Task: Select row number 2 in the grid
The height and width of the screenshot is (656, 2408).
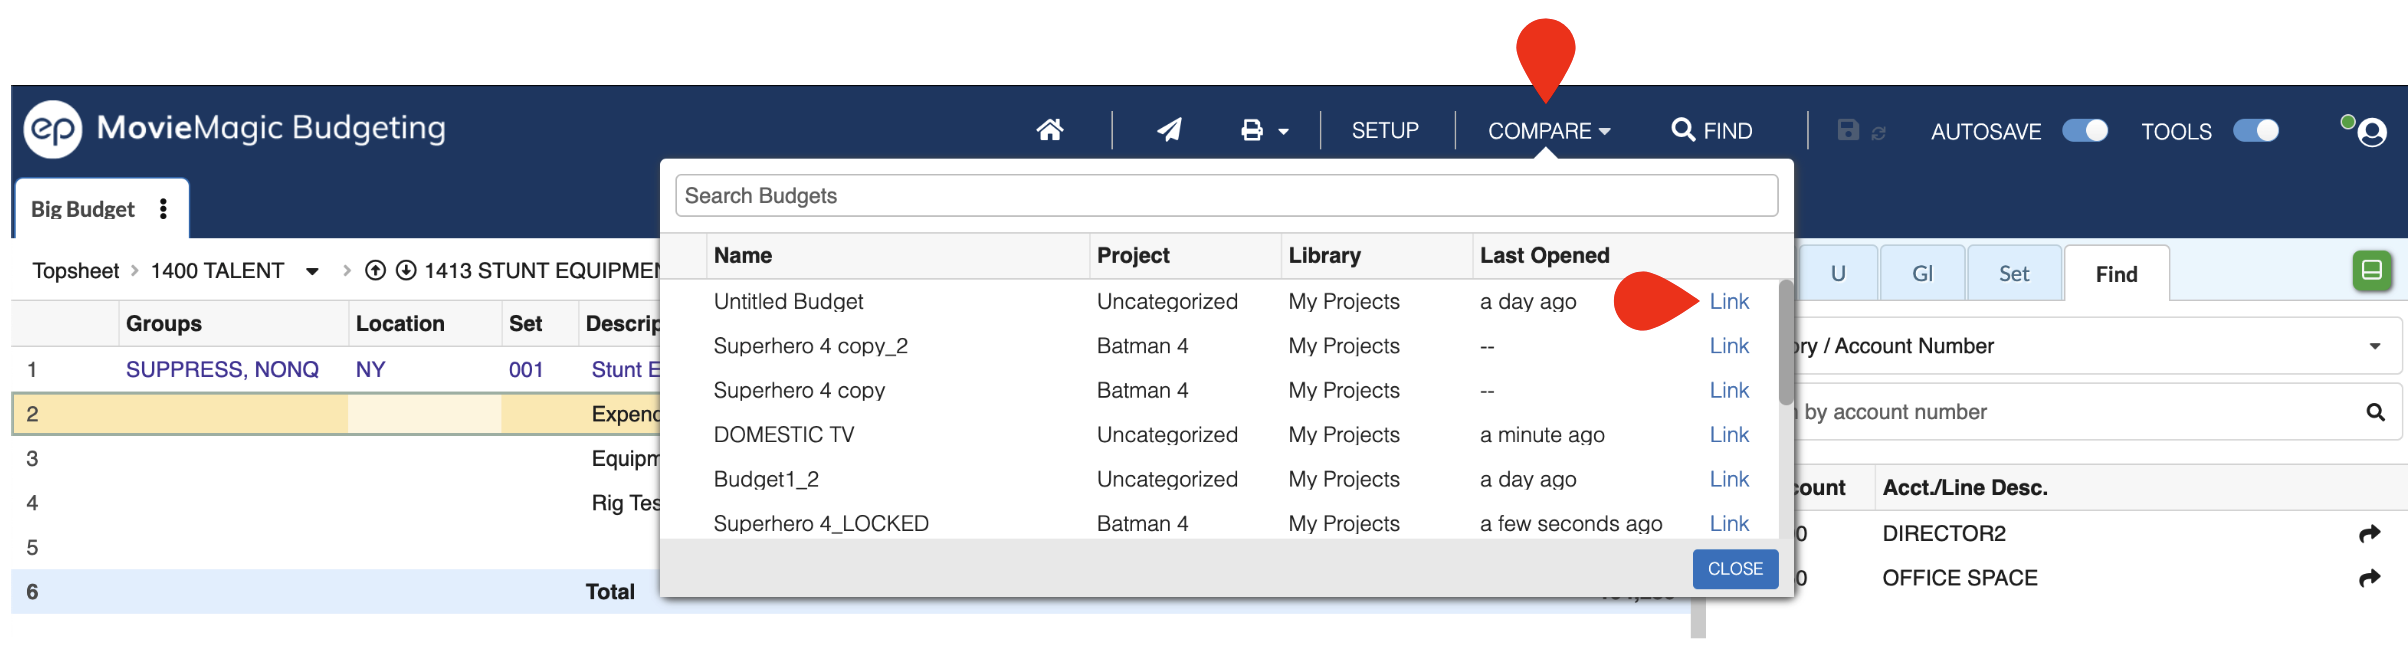Action: coord(32,414)
